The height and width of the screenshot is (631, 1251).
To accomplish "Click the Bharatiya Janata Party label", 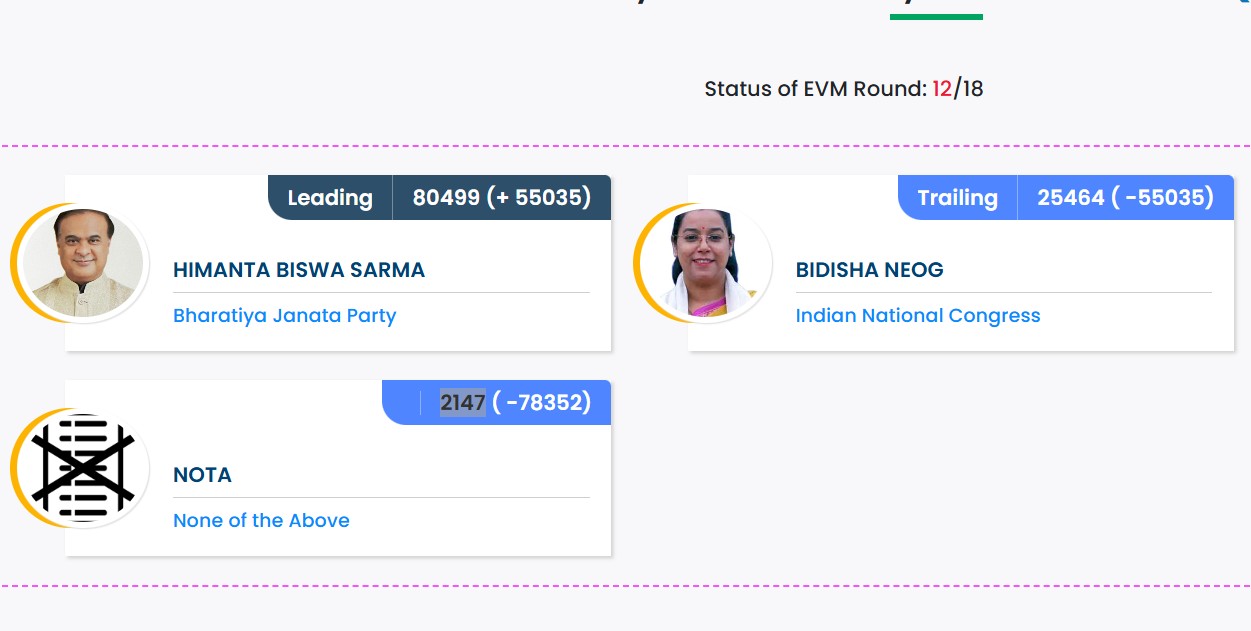I will [285, 316].
